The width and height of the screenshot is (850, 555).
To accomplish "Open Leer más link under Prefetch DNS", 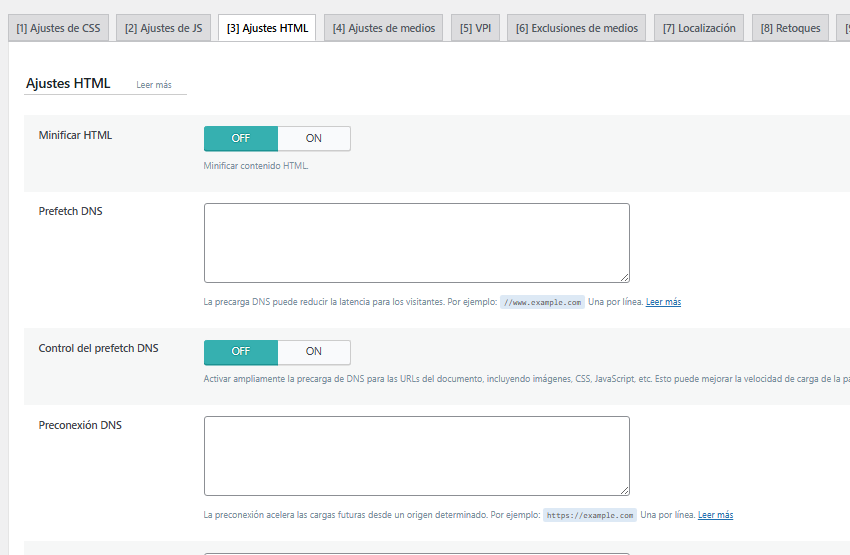I will (663, 302).
